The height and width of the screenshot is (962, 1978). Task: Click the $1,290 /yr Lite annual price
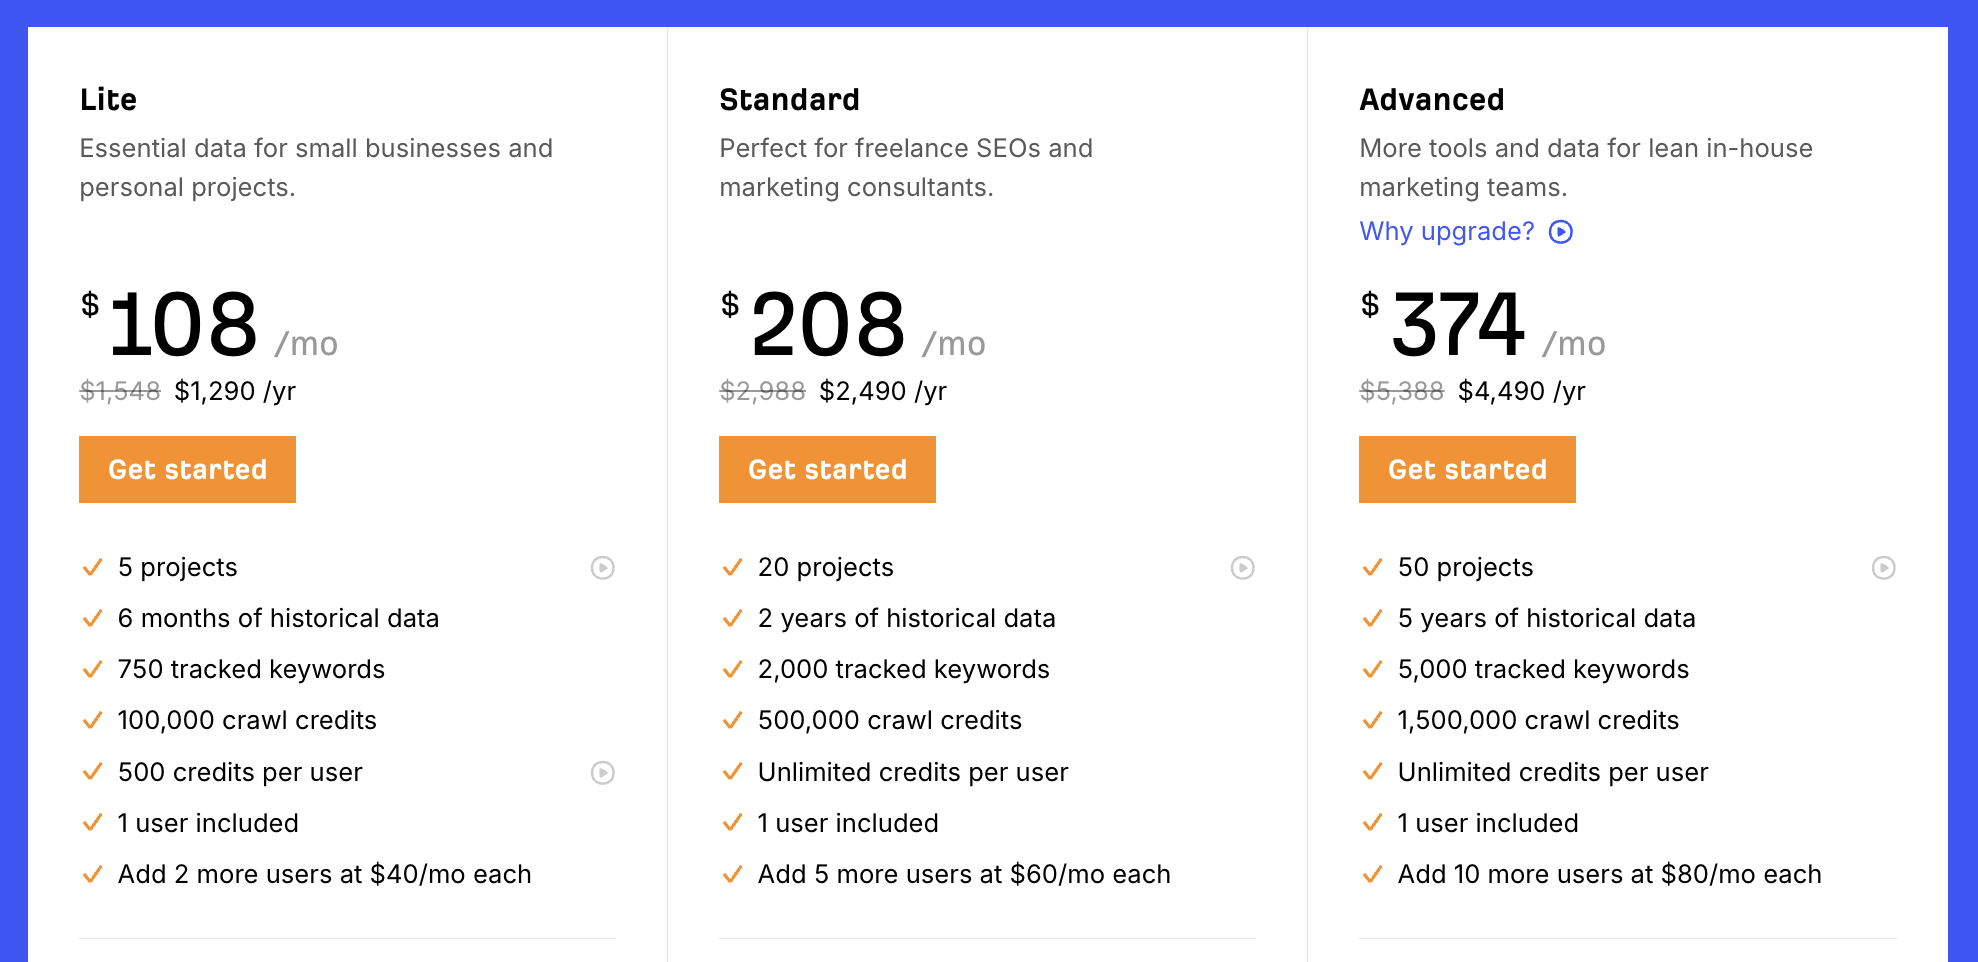click(235, 391)
